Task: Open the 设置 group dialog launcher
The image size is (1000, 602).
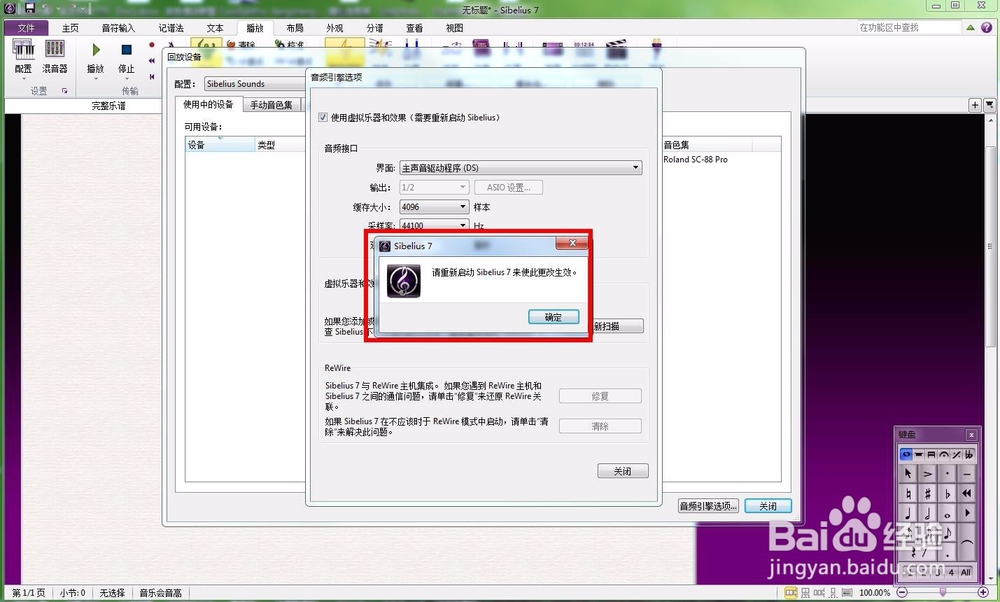Action: (64, 91)
